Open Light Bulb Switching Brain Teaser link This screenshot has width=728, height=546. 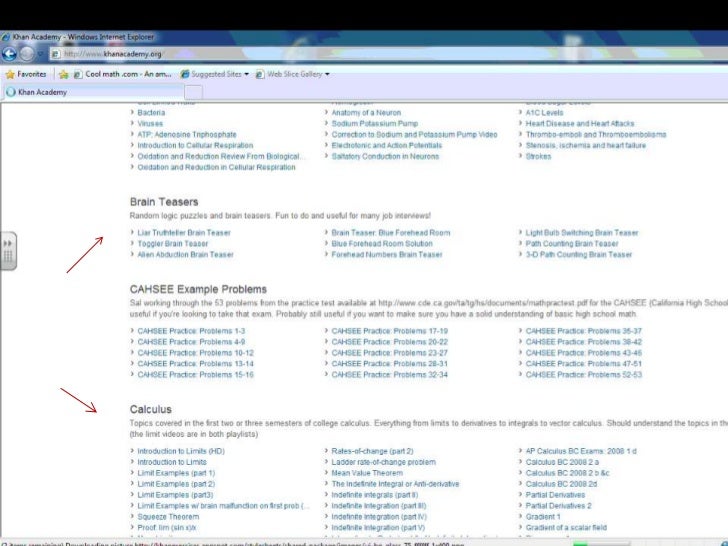coord(582,233)
